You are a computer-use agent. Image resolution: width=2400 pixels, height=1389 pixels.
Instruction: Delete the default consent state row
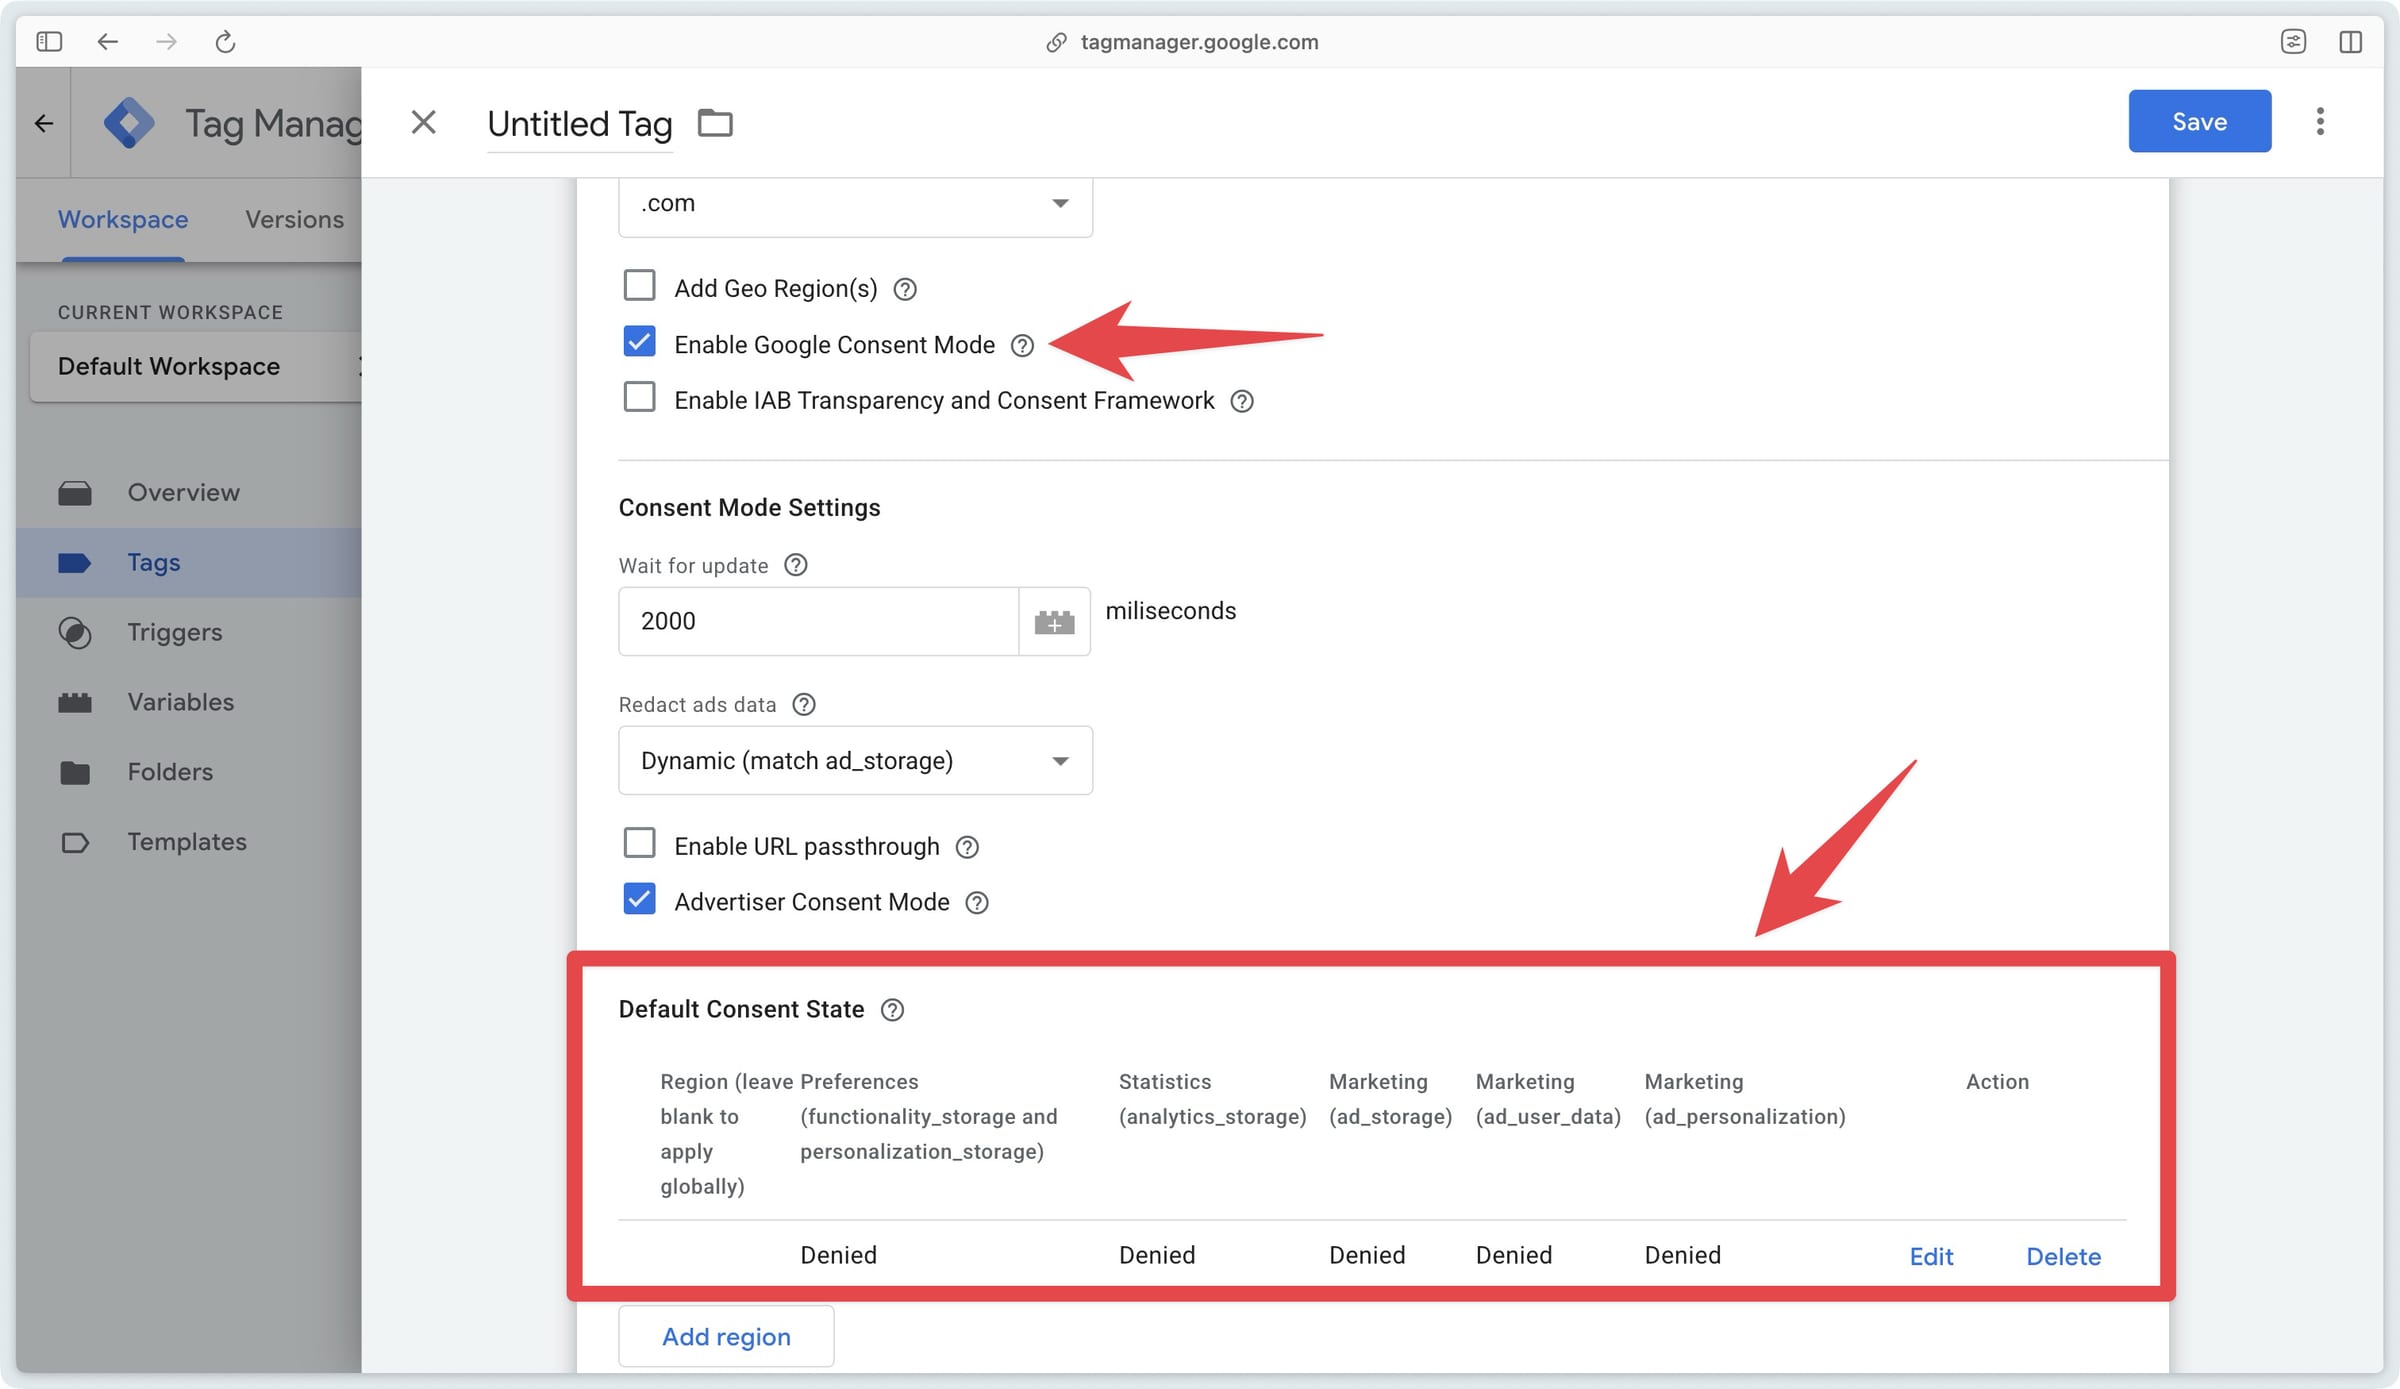(2063, 1257)
